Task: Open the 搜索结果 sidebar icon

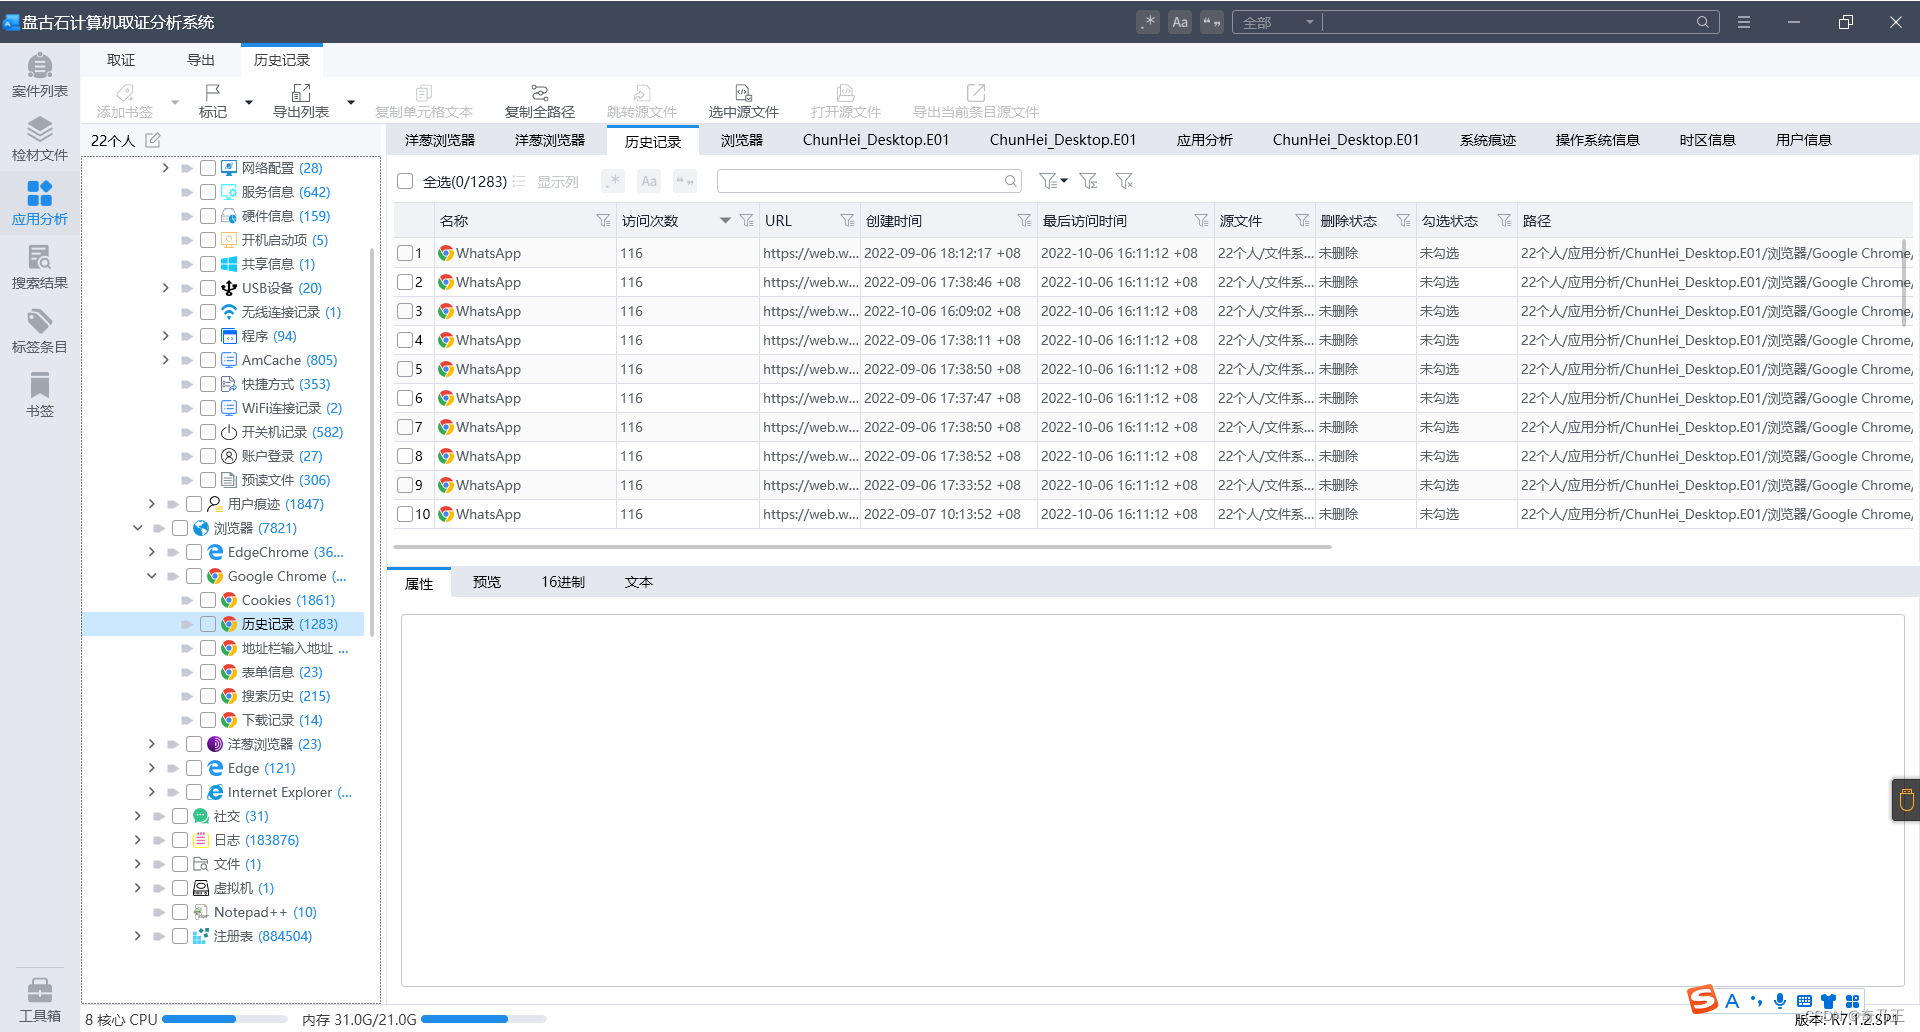Action: pyautogui.click(x=40, y=268)
